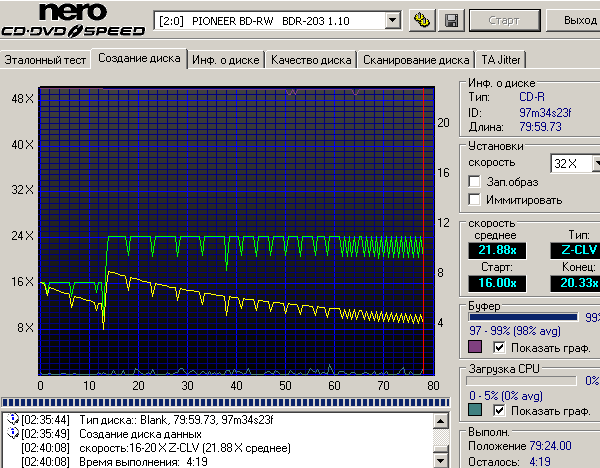Switch to the Эталонный тест tab
Screen dimensions: 600x468
tap(45, 60)
